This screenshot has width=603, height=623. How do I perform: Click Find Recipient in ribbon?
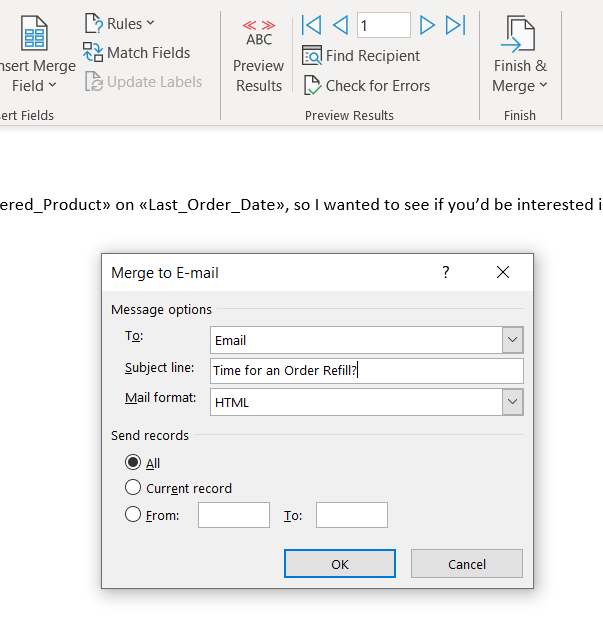coord(361,56)
